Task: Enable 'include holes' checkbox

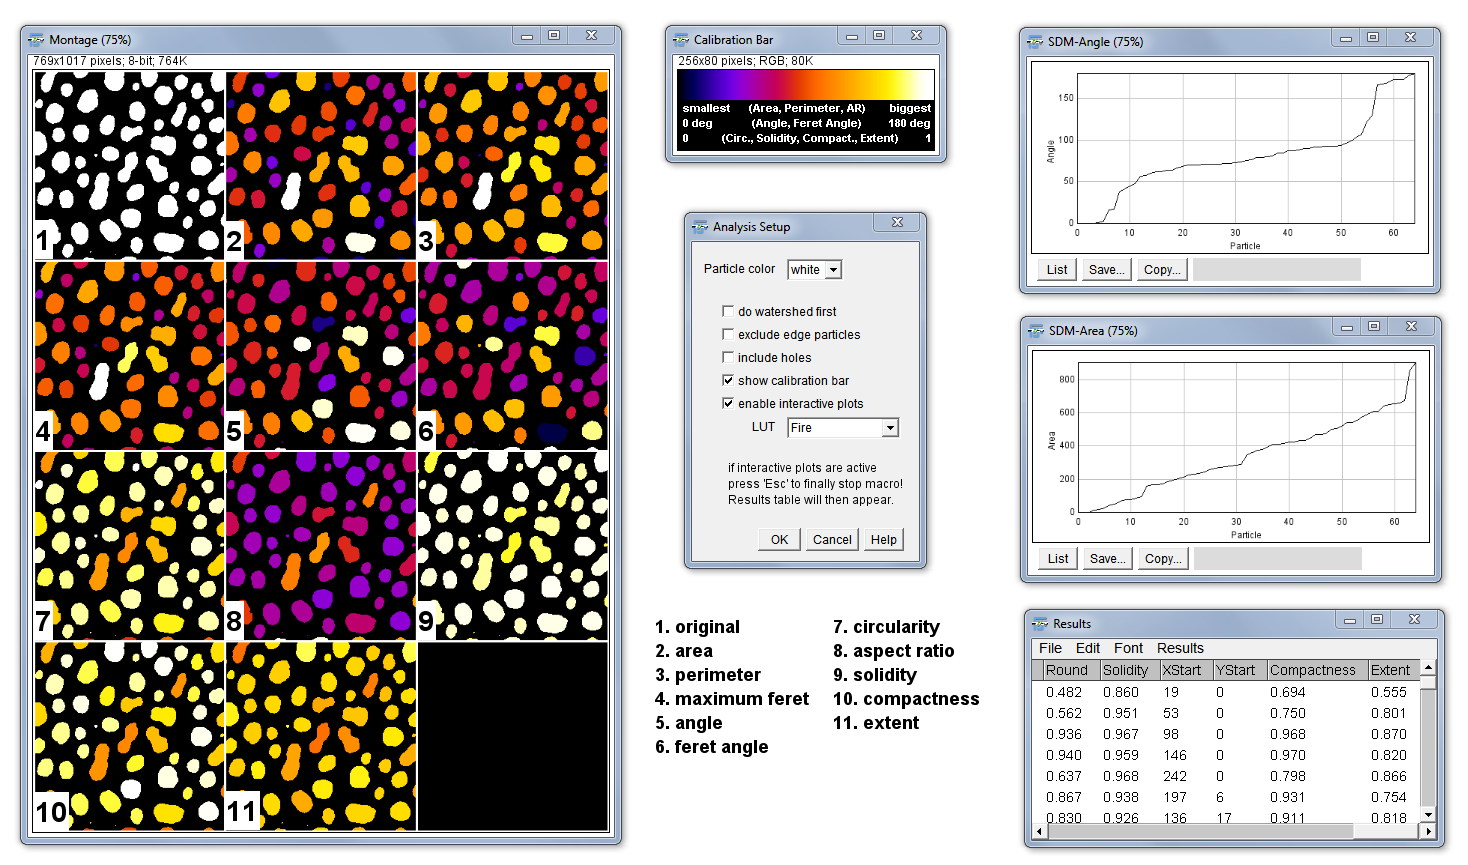Action: 728,357
